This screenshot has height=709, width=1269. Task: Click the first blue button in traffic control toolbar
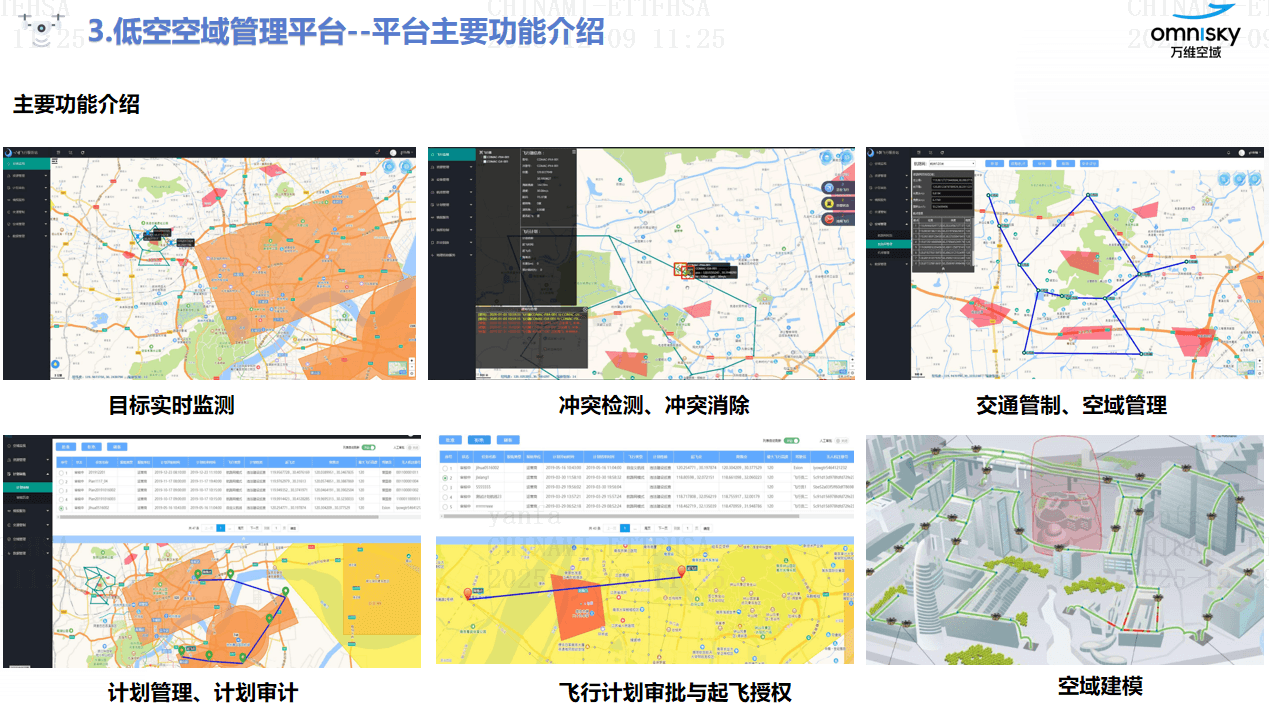click(x=994, y=163)
